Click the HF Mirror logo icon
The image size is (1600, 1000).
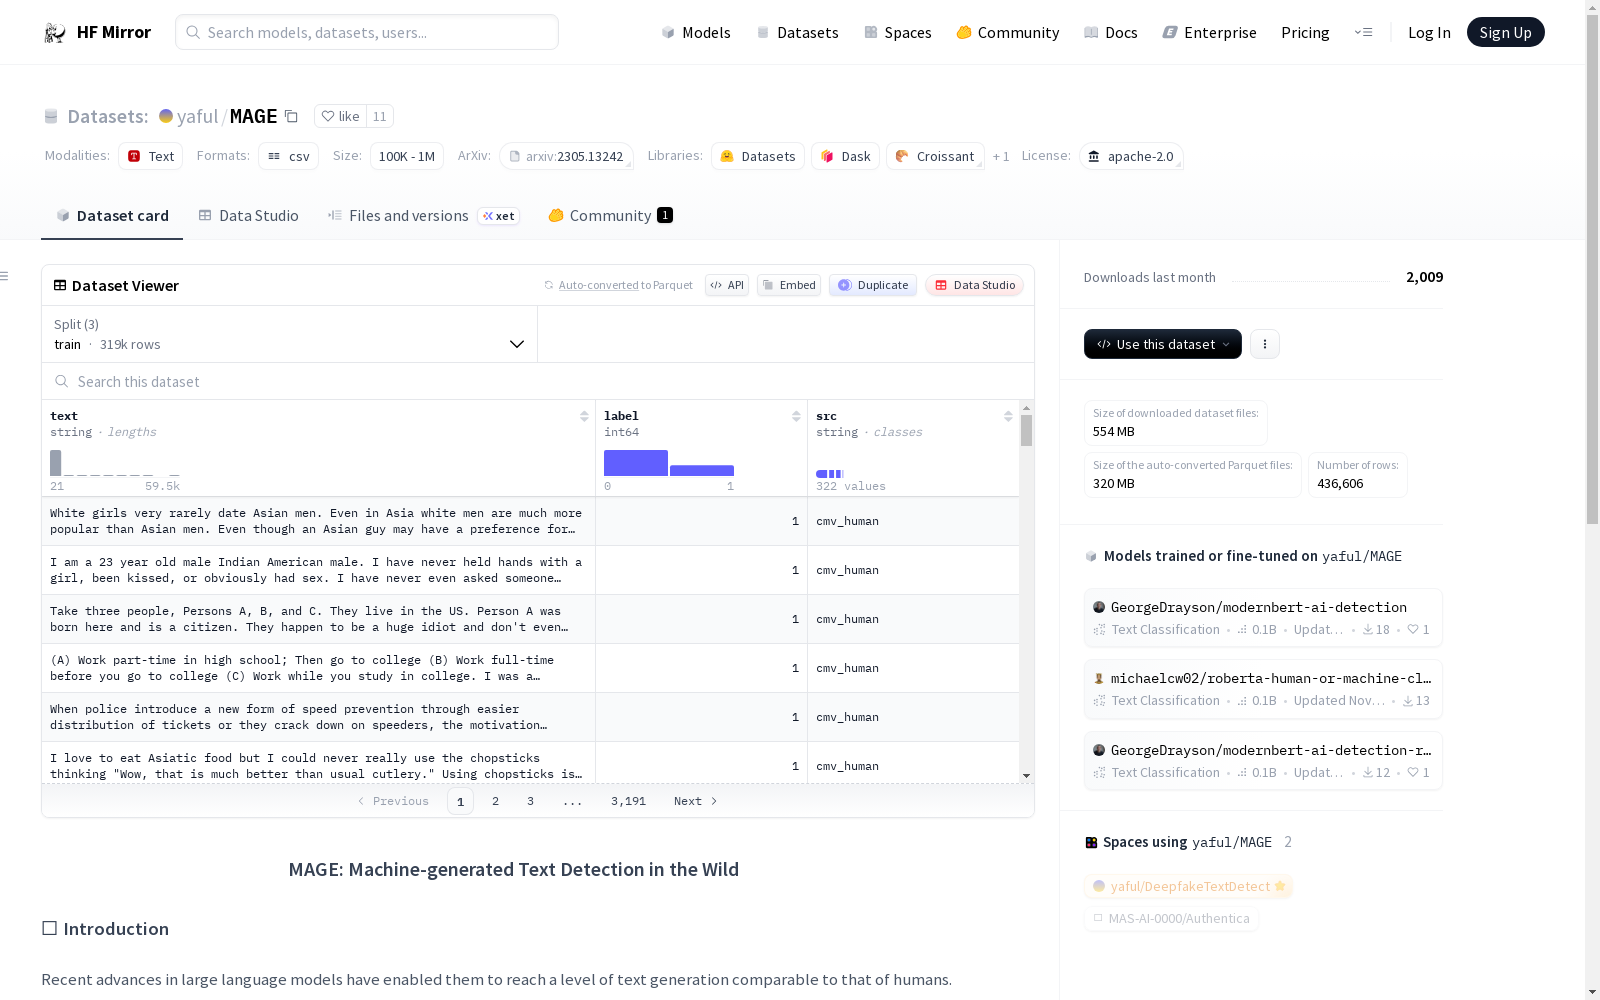pyautogui.click(x=54, y=33)
